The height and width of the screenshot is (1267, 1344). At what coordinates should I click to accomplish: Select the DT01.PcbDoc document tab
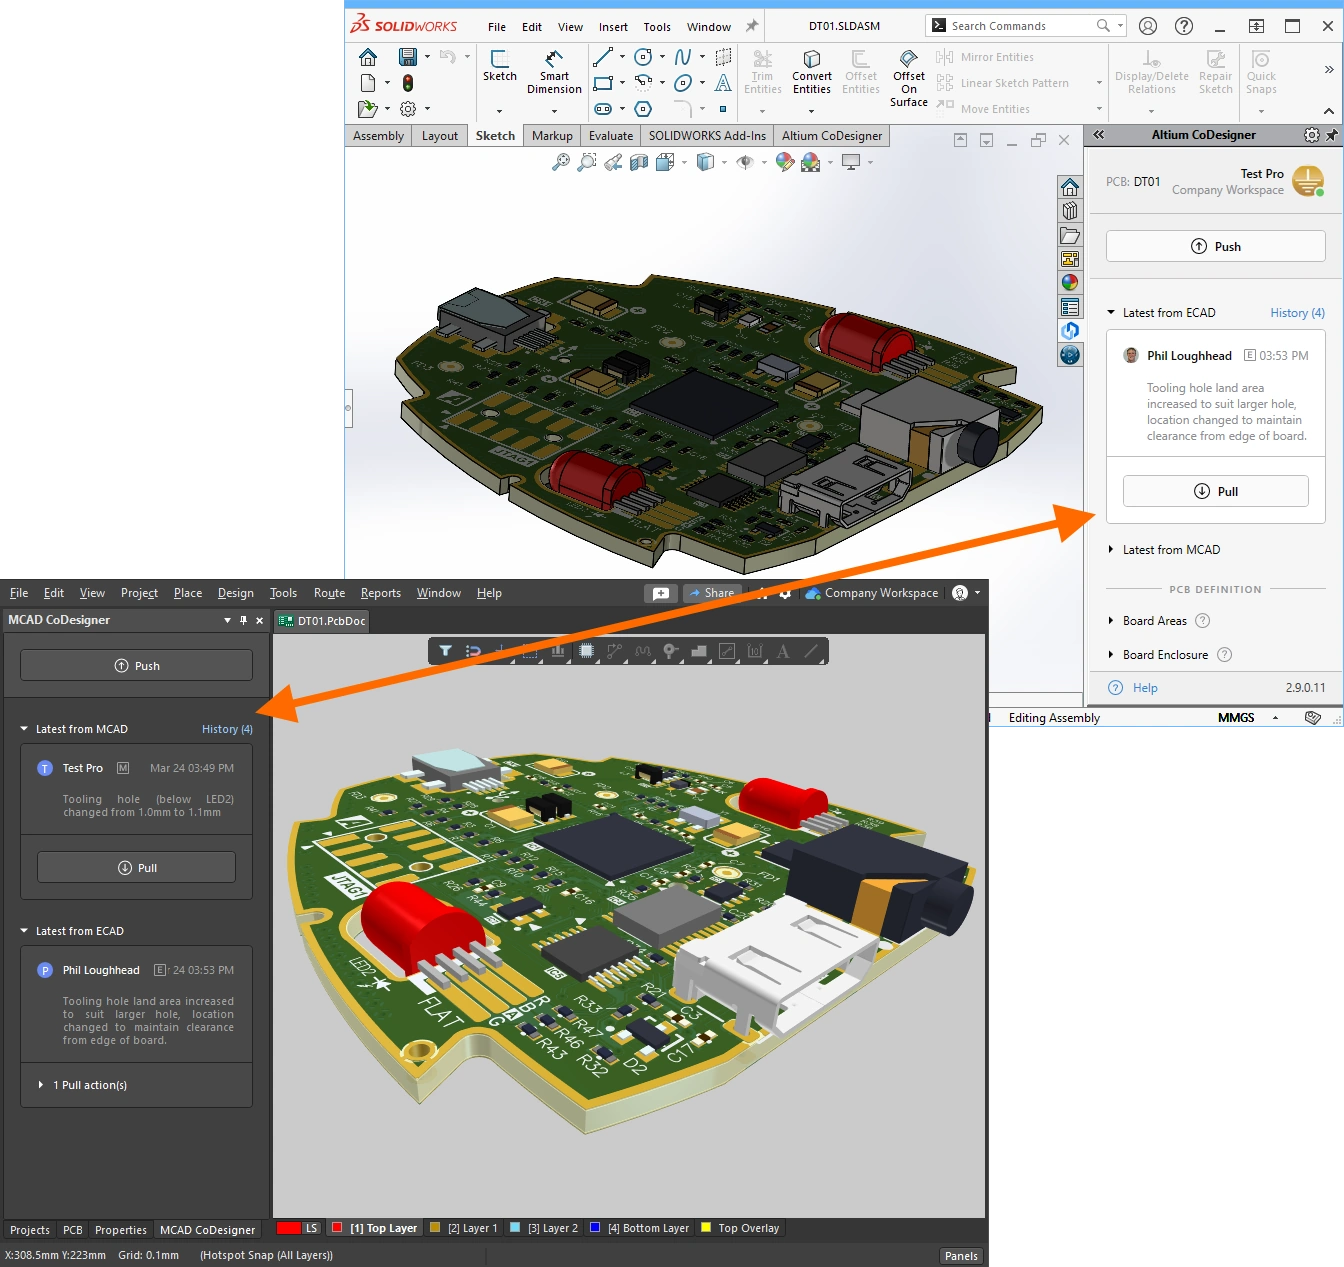pos(322,621)
